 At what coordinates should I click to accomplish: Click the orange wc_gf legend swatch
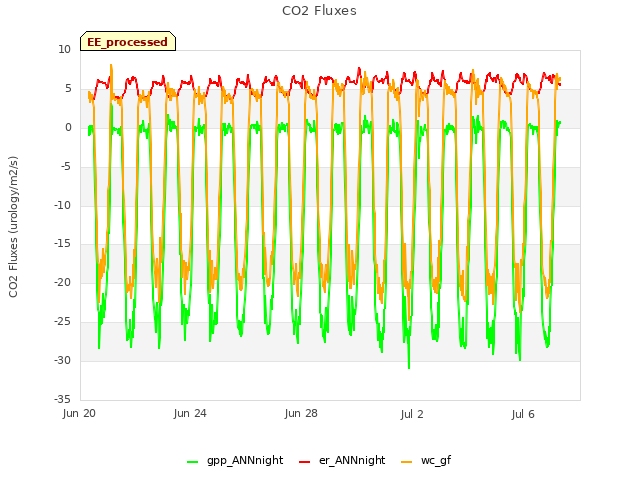click(x=407, y=462)
